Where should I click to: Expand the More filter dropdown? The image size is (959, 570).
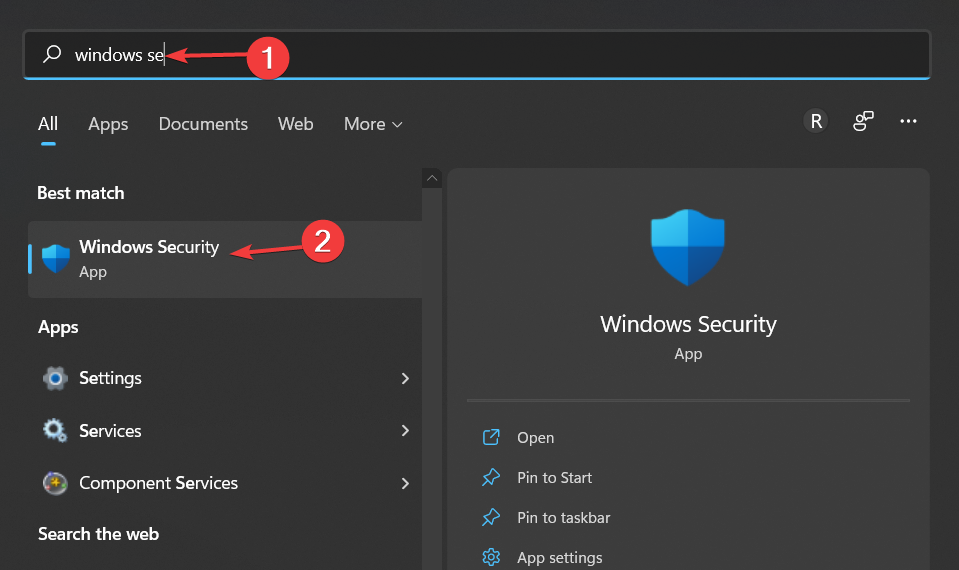[373, 124]
